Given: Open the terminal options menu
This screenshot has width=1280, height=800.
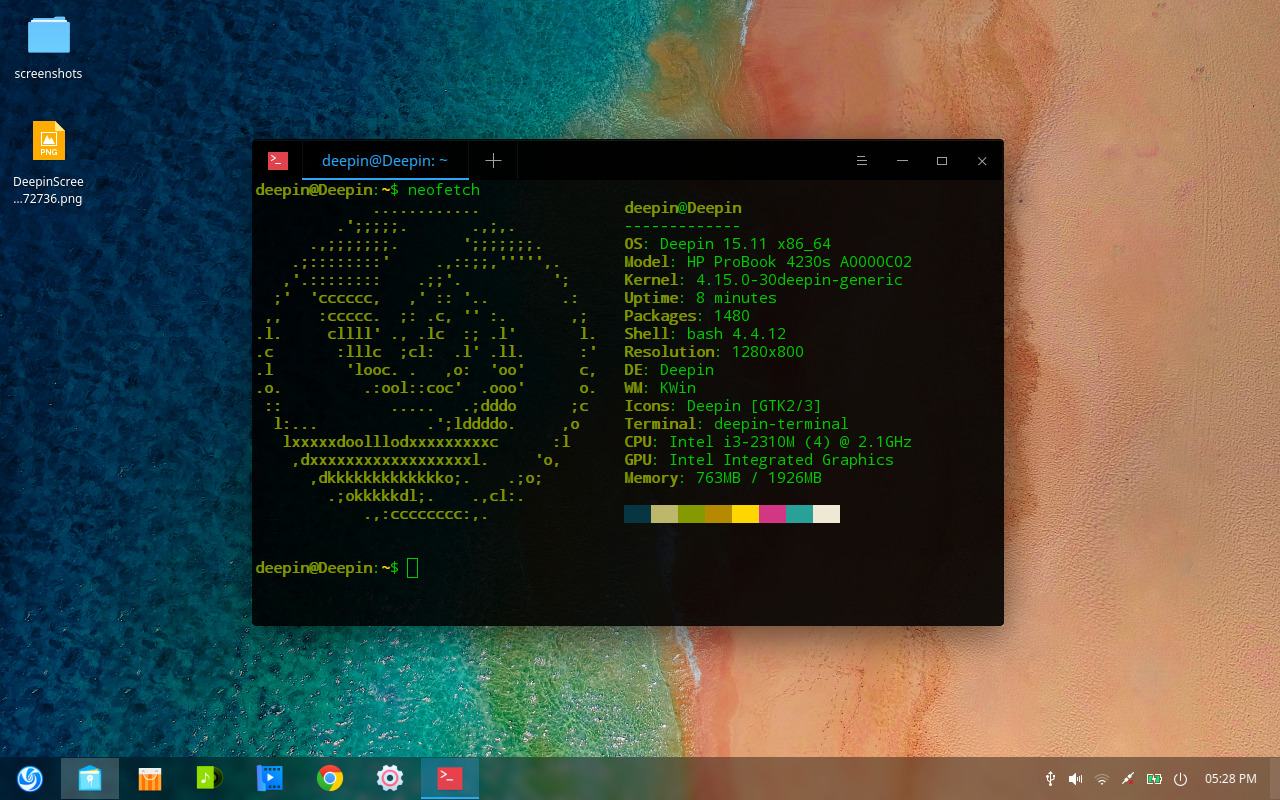Looking at the screenshot, I should tap(861, 160).
